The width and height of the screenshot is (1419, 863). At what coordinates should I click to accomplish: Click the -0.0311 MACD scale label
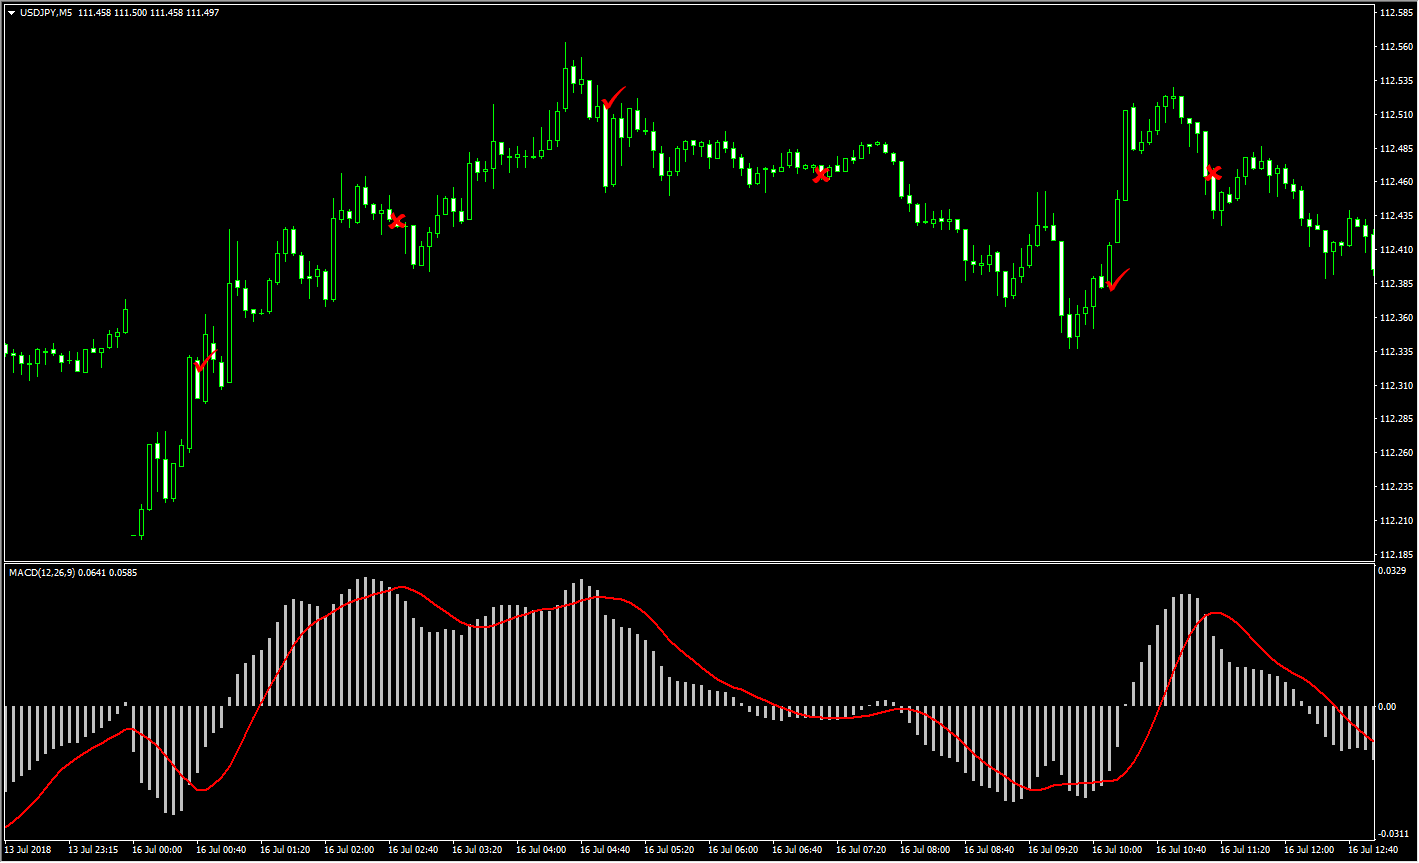pos(1394,834)
